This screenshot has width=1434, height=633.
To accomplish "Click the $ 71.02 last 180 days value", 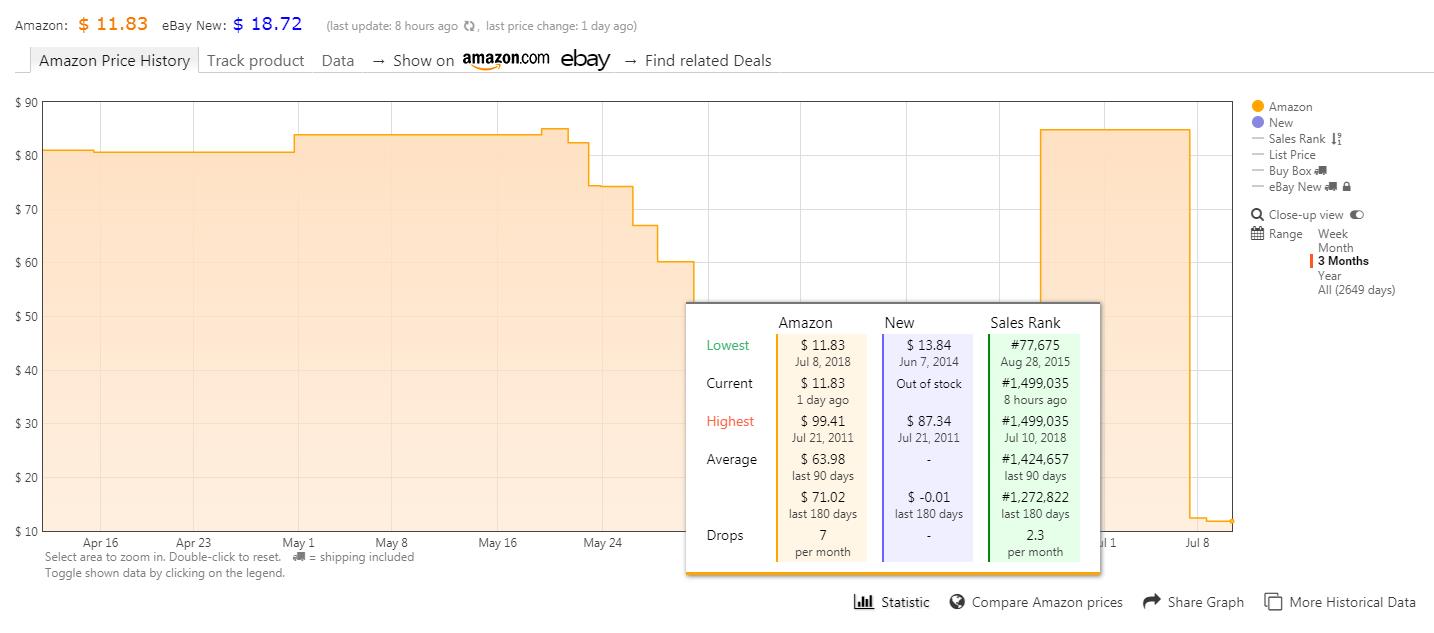I will (x=823, y=497).
